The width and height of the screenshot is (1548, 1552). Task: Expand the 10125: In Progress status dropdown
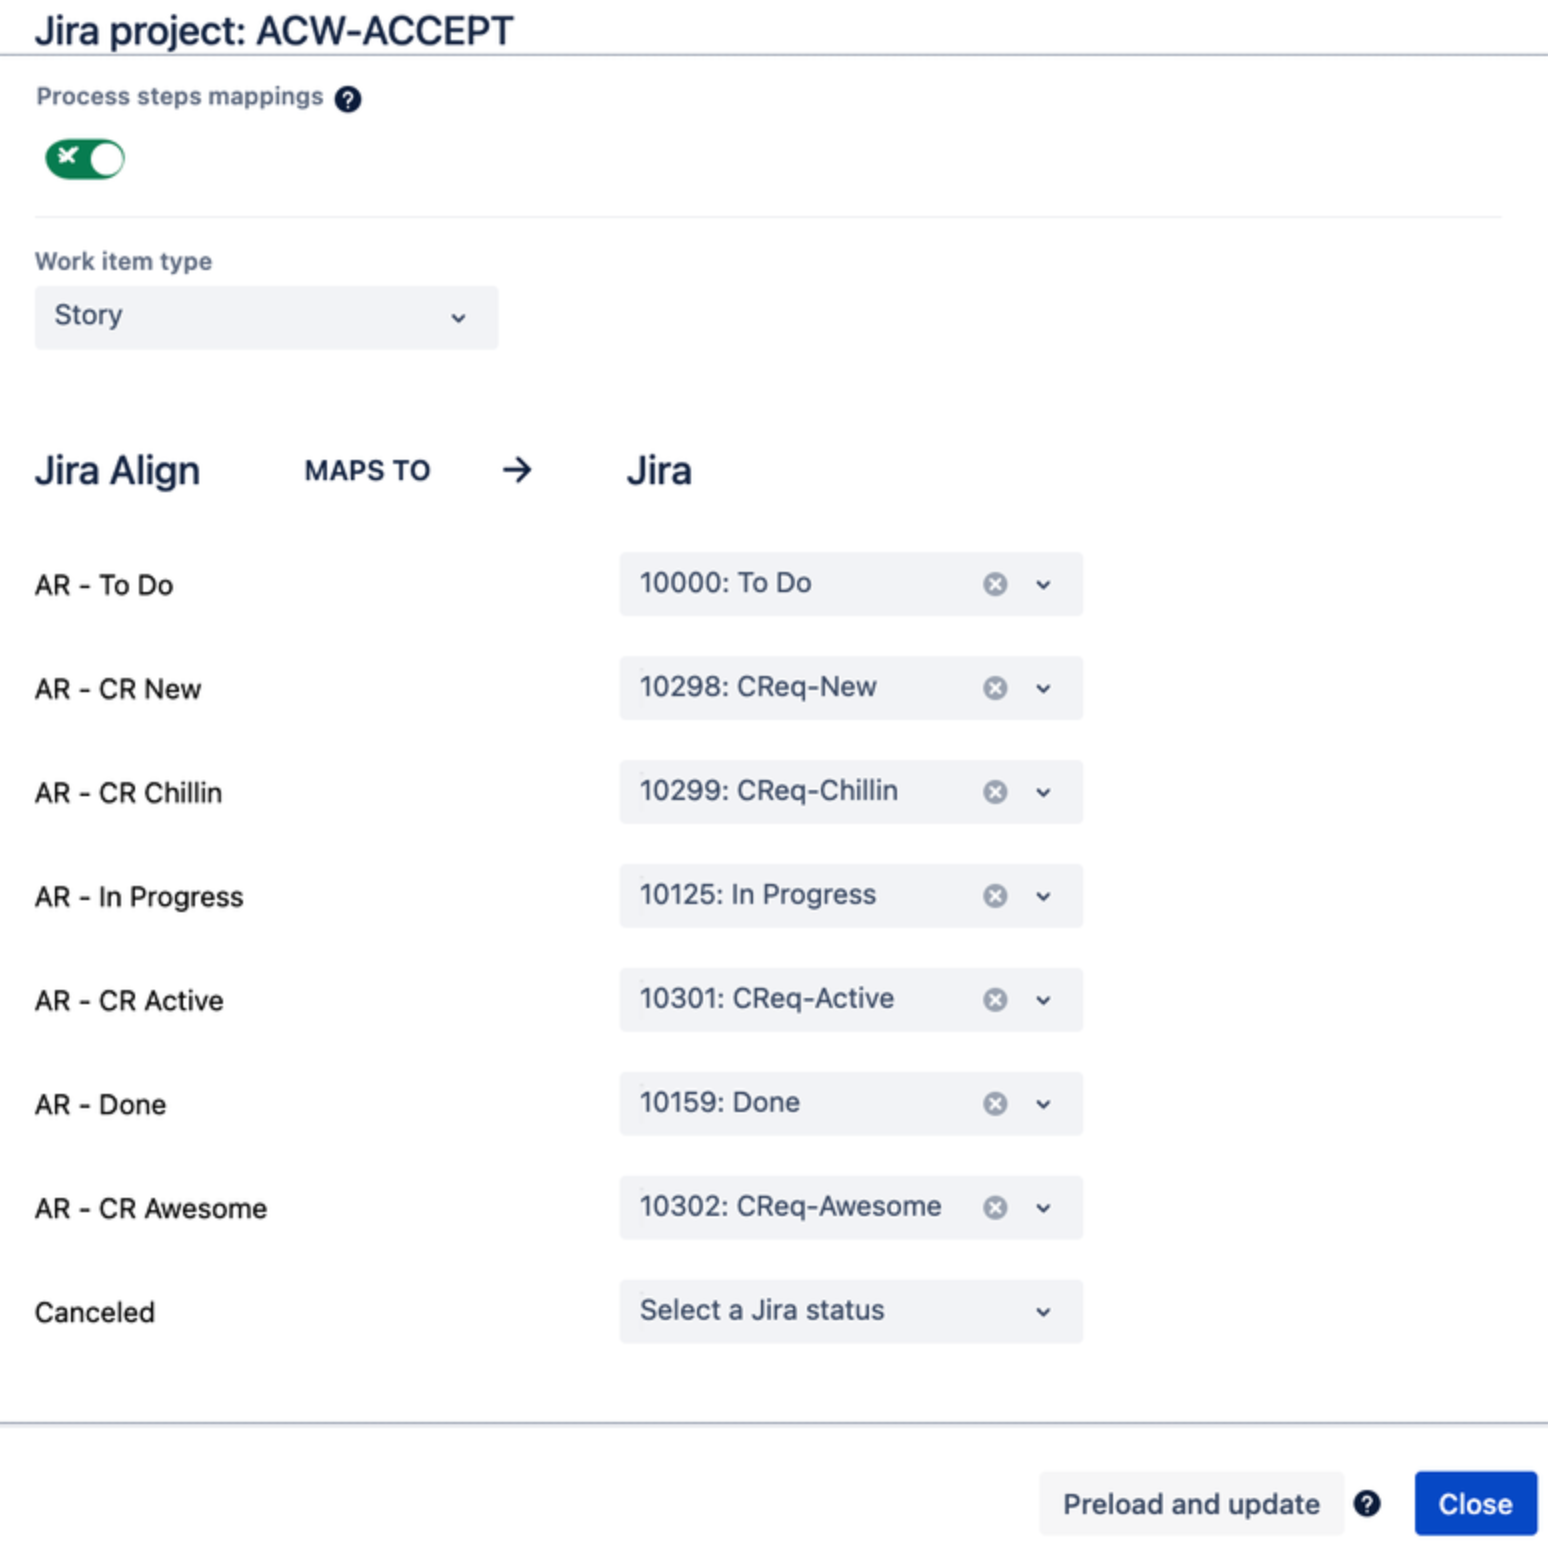(x=1043, y=897)
